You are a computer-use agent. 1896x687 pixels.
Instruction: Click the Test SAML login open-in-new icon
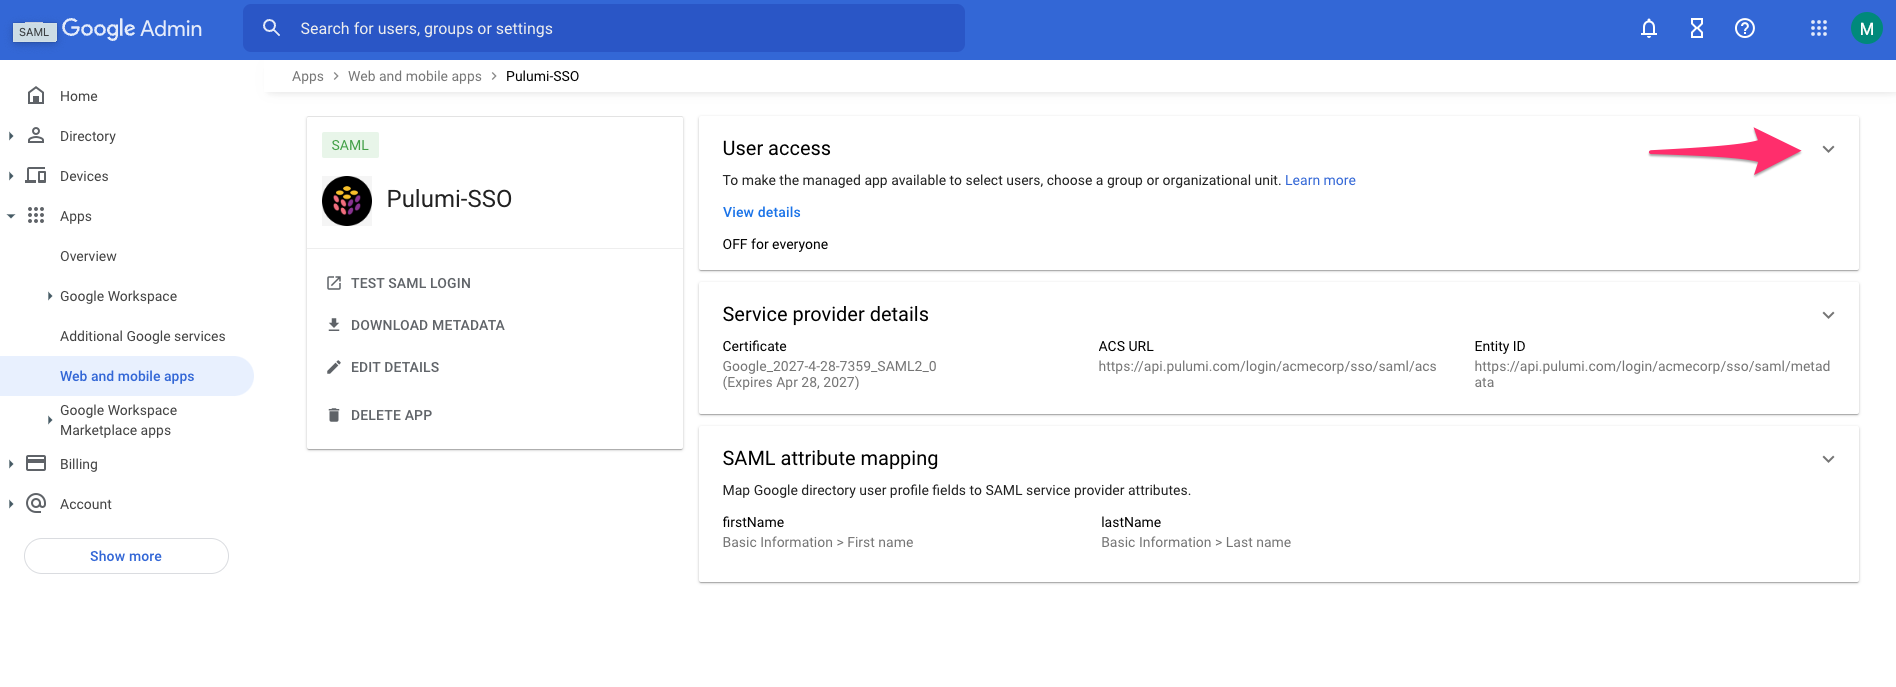pos(334,283)
